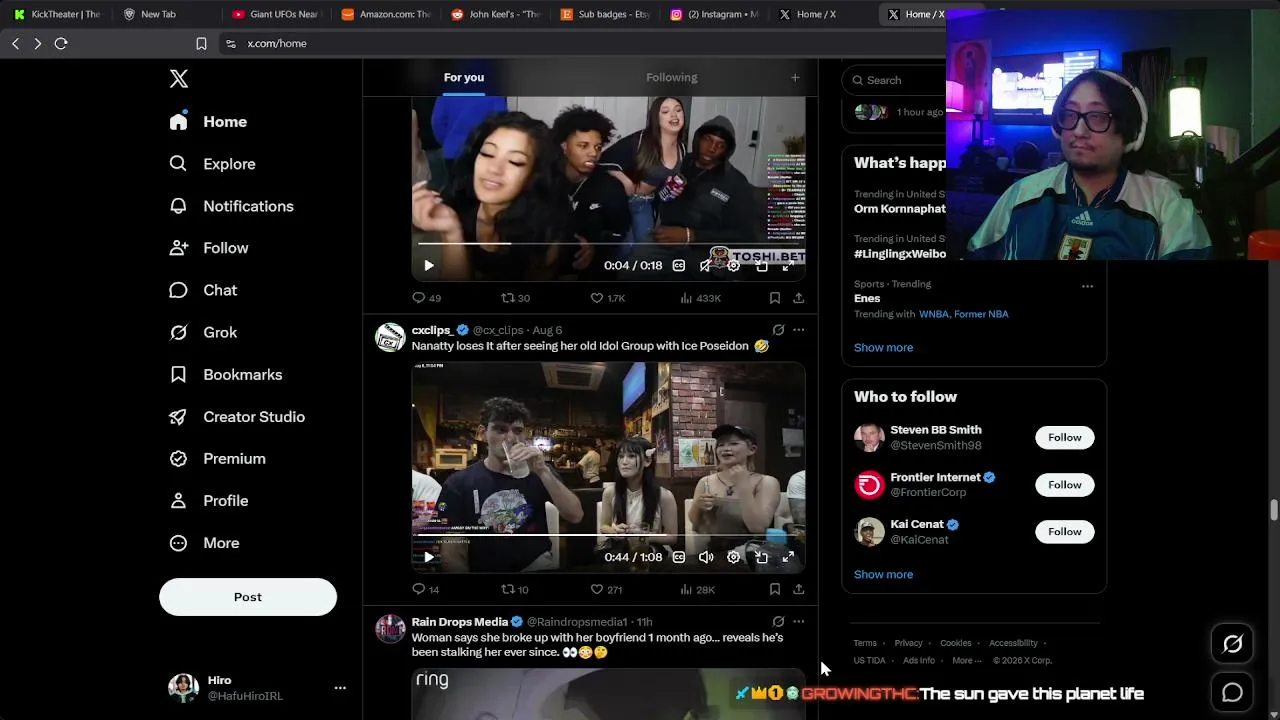Play the Ice Poseidon video

click(x=428, y=557)
